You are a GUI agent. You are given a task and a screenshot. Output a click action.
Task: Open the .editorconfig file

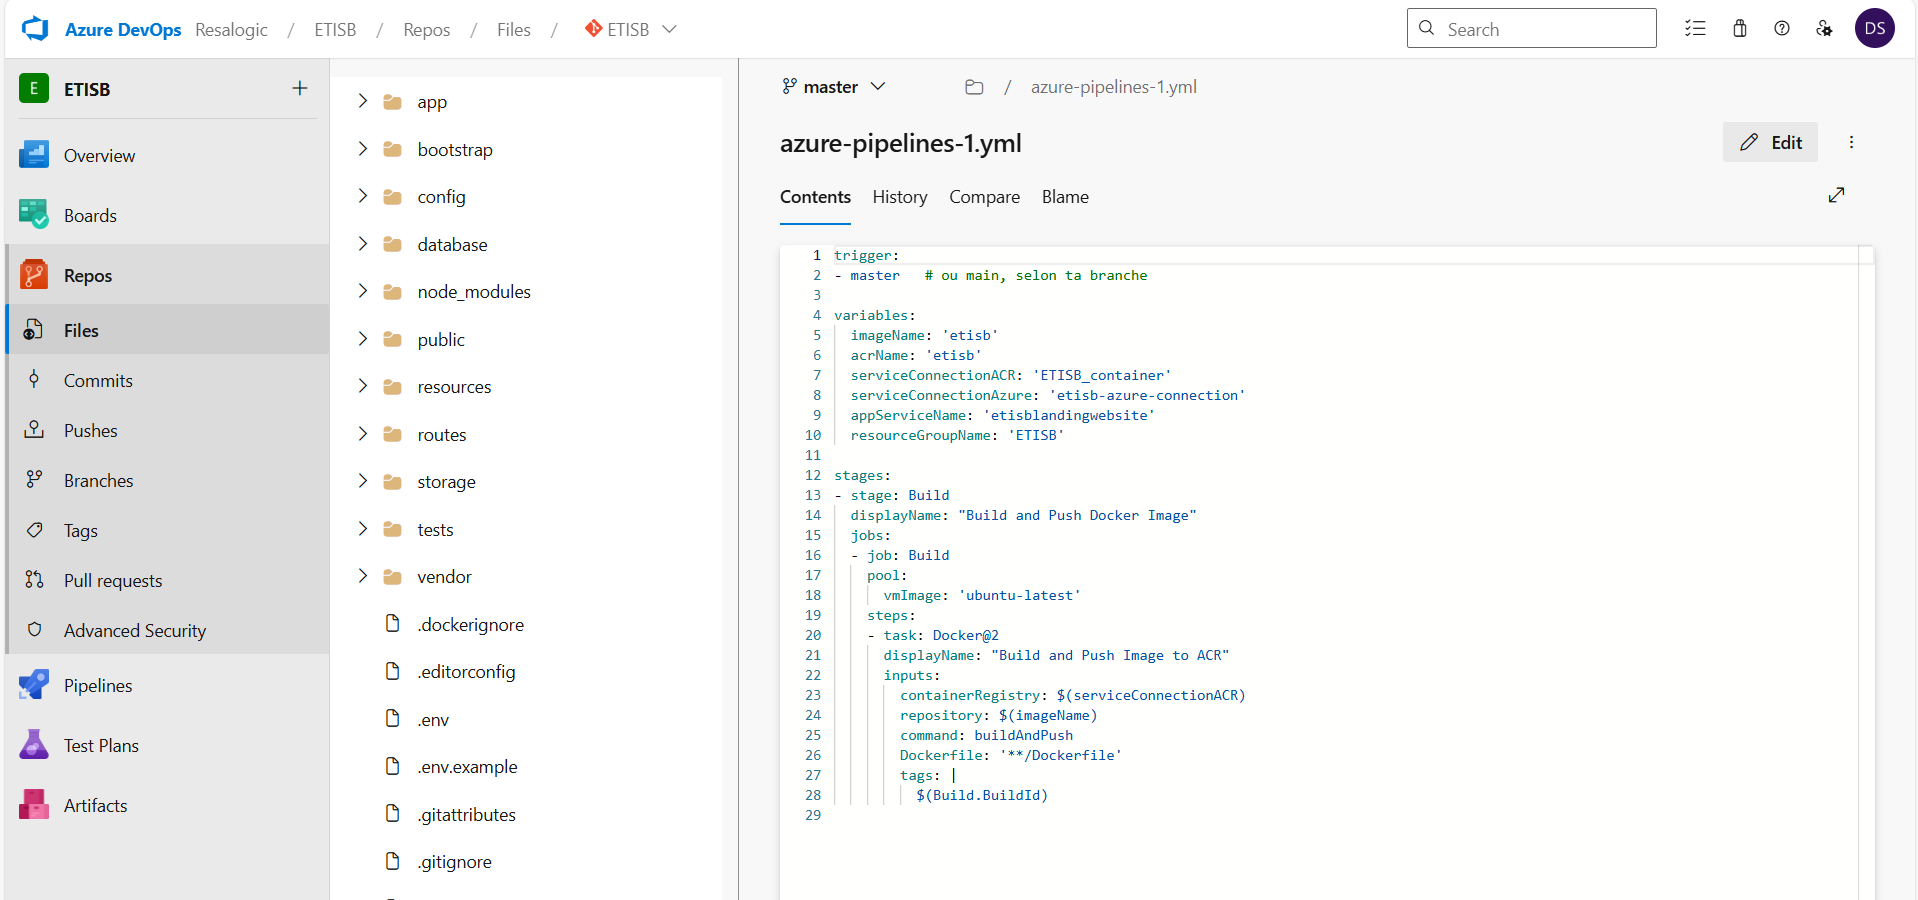tap(466, 671)
